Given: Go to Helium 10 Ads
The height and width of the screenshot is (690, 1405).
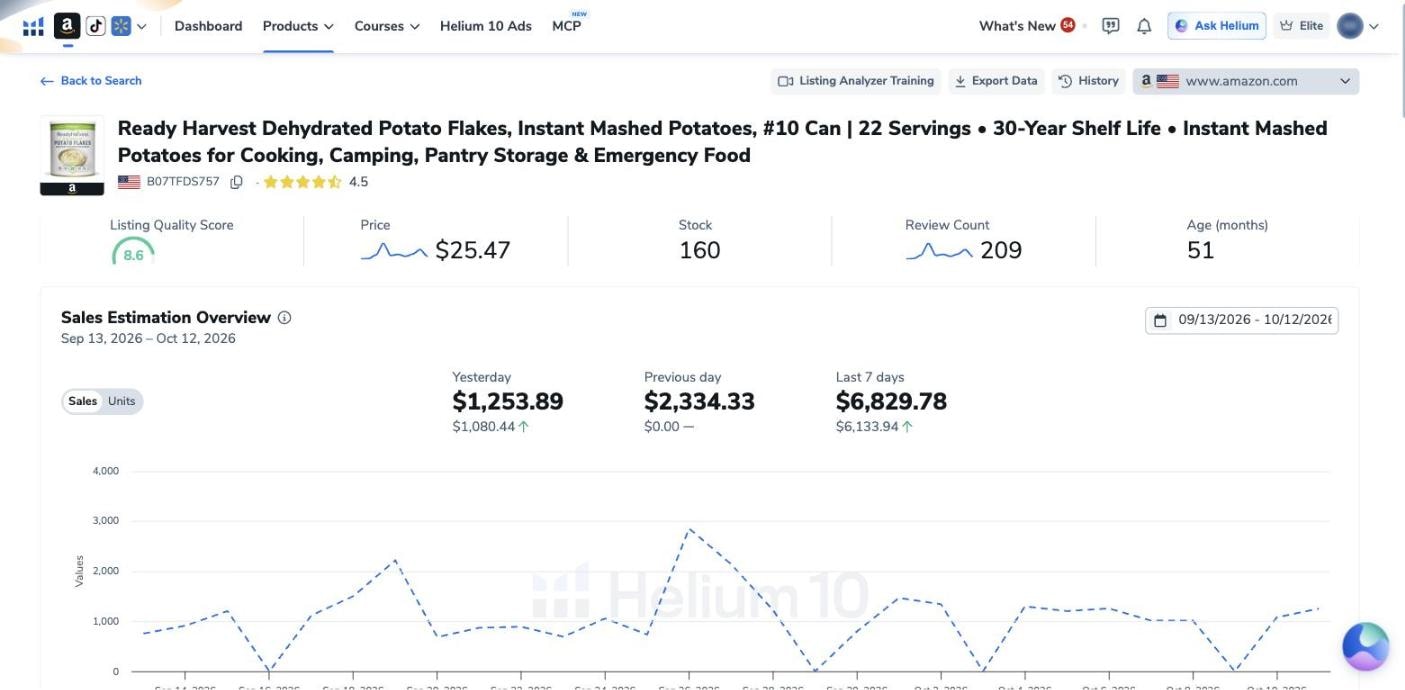Looking at the screenshot, I should 486,26.
